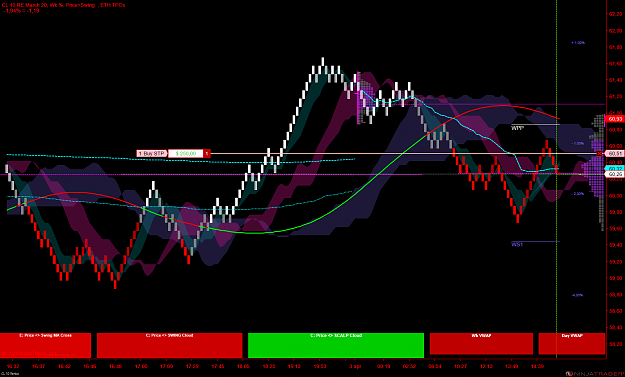This screenshot has width=625, height=377.
Task: Select the green 'C: Price <> SCALP Cloud' panel
Action: coord(336,345)
